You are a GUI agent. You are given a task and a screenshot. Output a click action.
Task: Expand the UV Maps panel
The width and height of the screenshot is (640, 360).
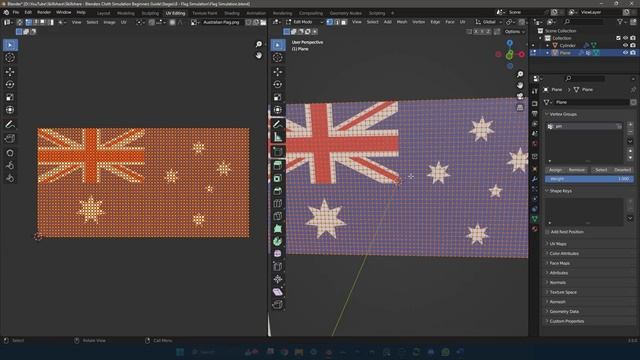(x=558, y=244)
